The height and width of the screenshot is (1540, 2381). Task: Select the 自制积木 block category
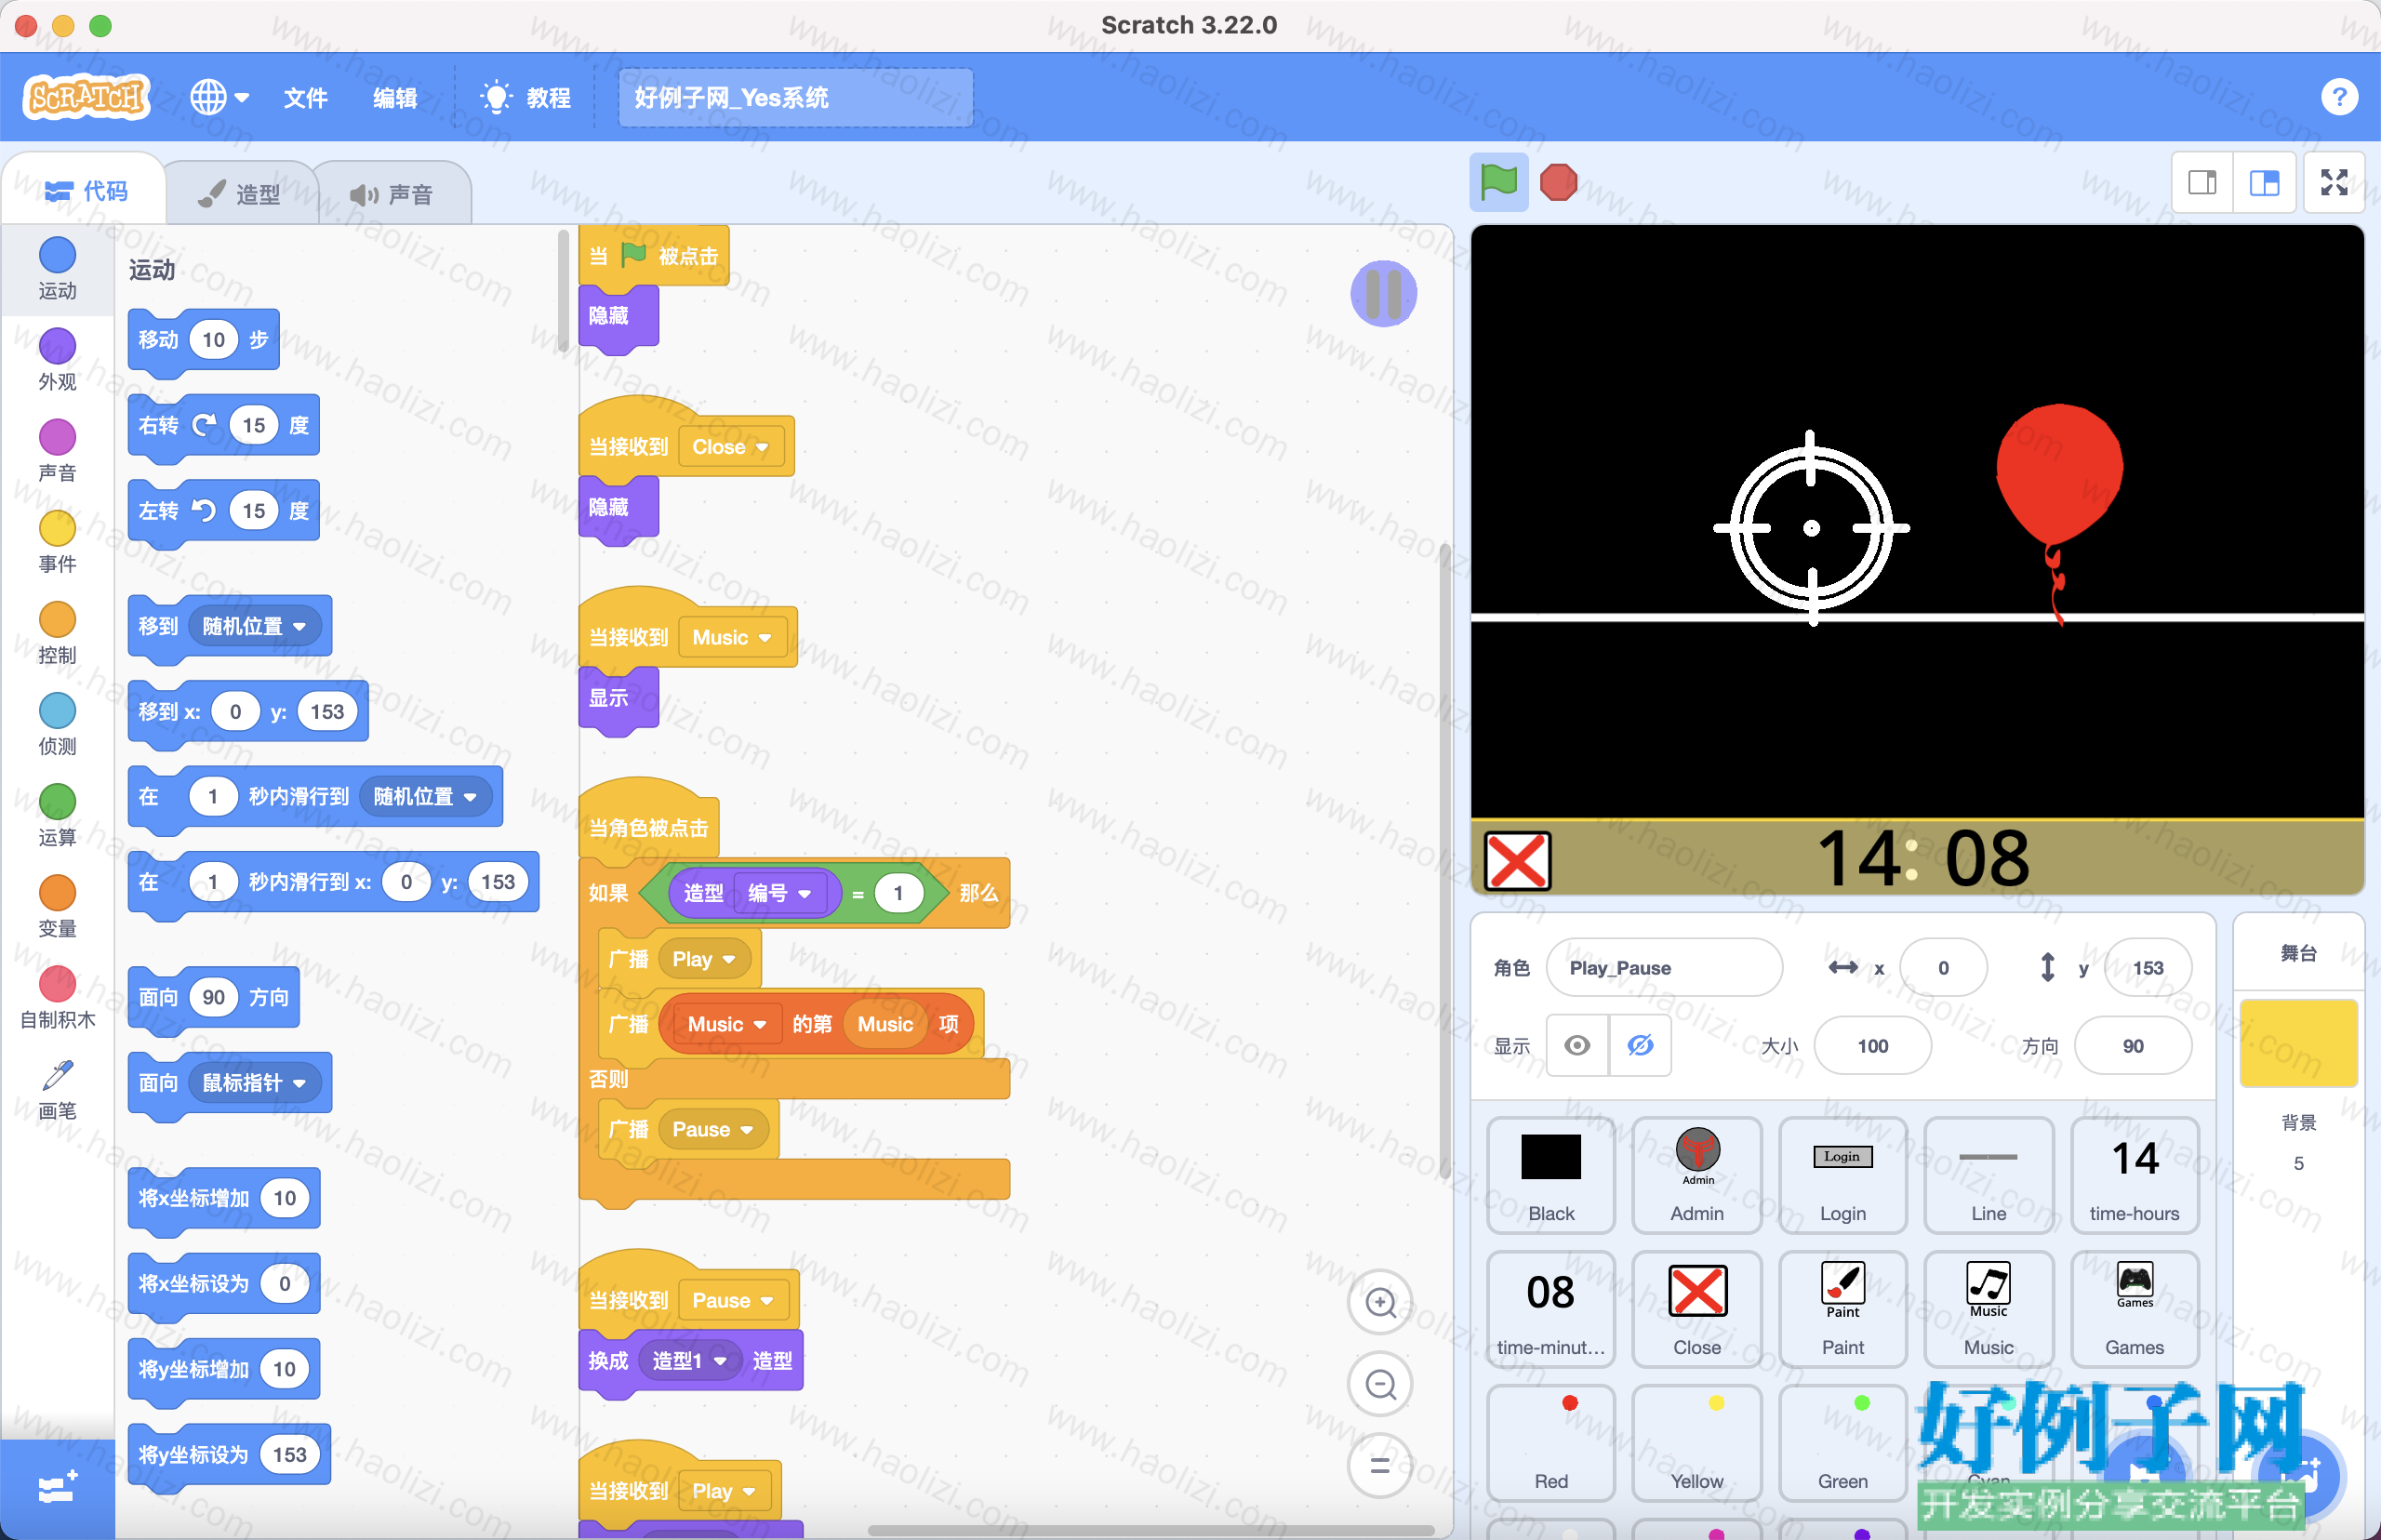(x=57, y=997)
